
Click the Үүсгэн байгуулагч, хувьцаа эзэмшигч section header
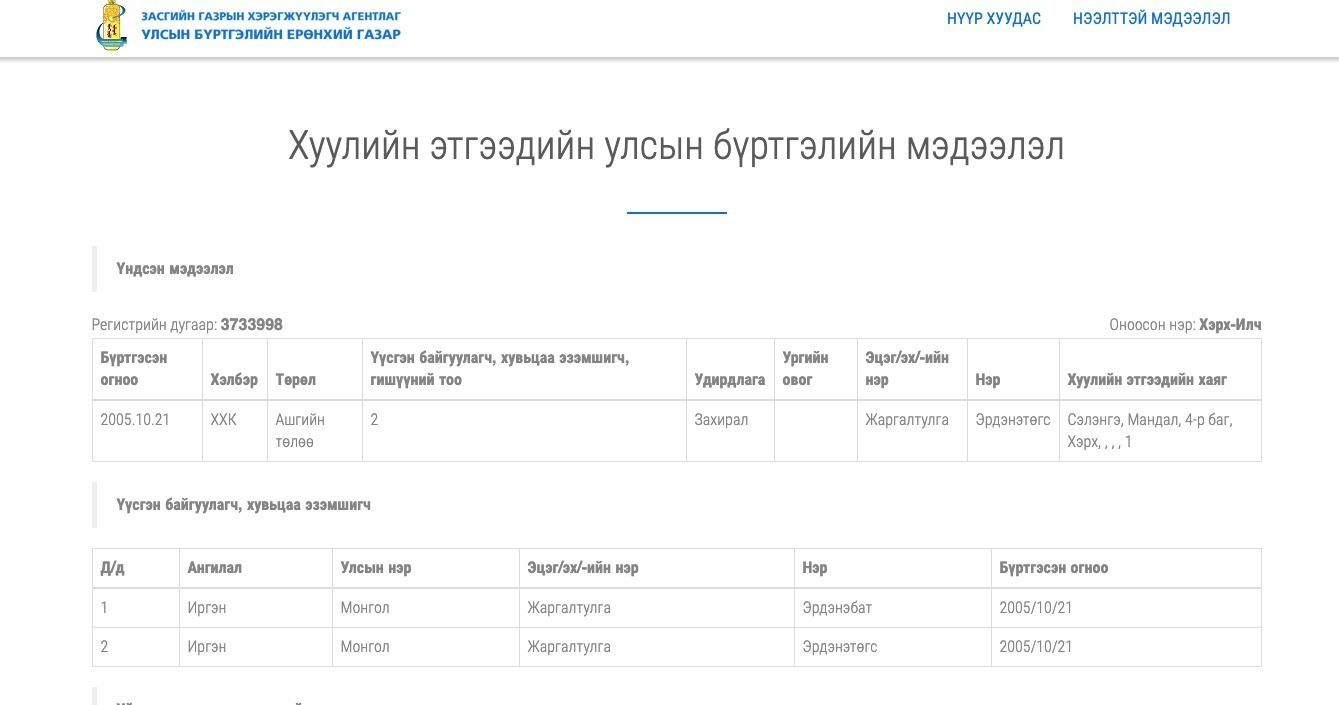point(243,505)
